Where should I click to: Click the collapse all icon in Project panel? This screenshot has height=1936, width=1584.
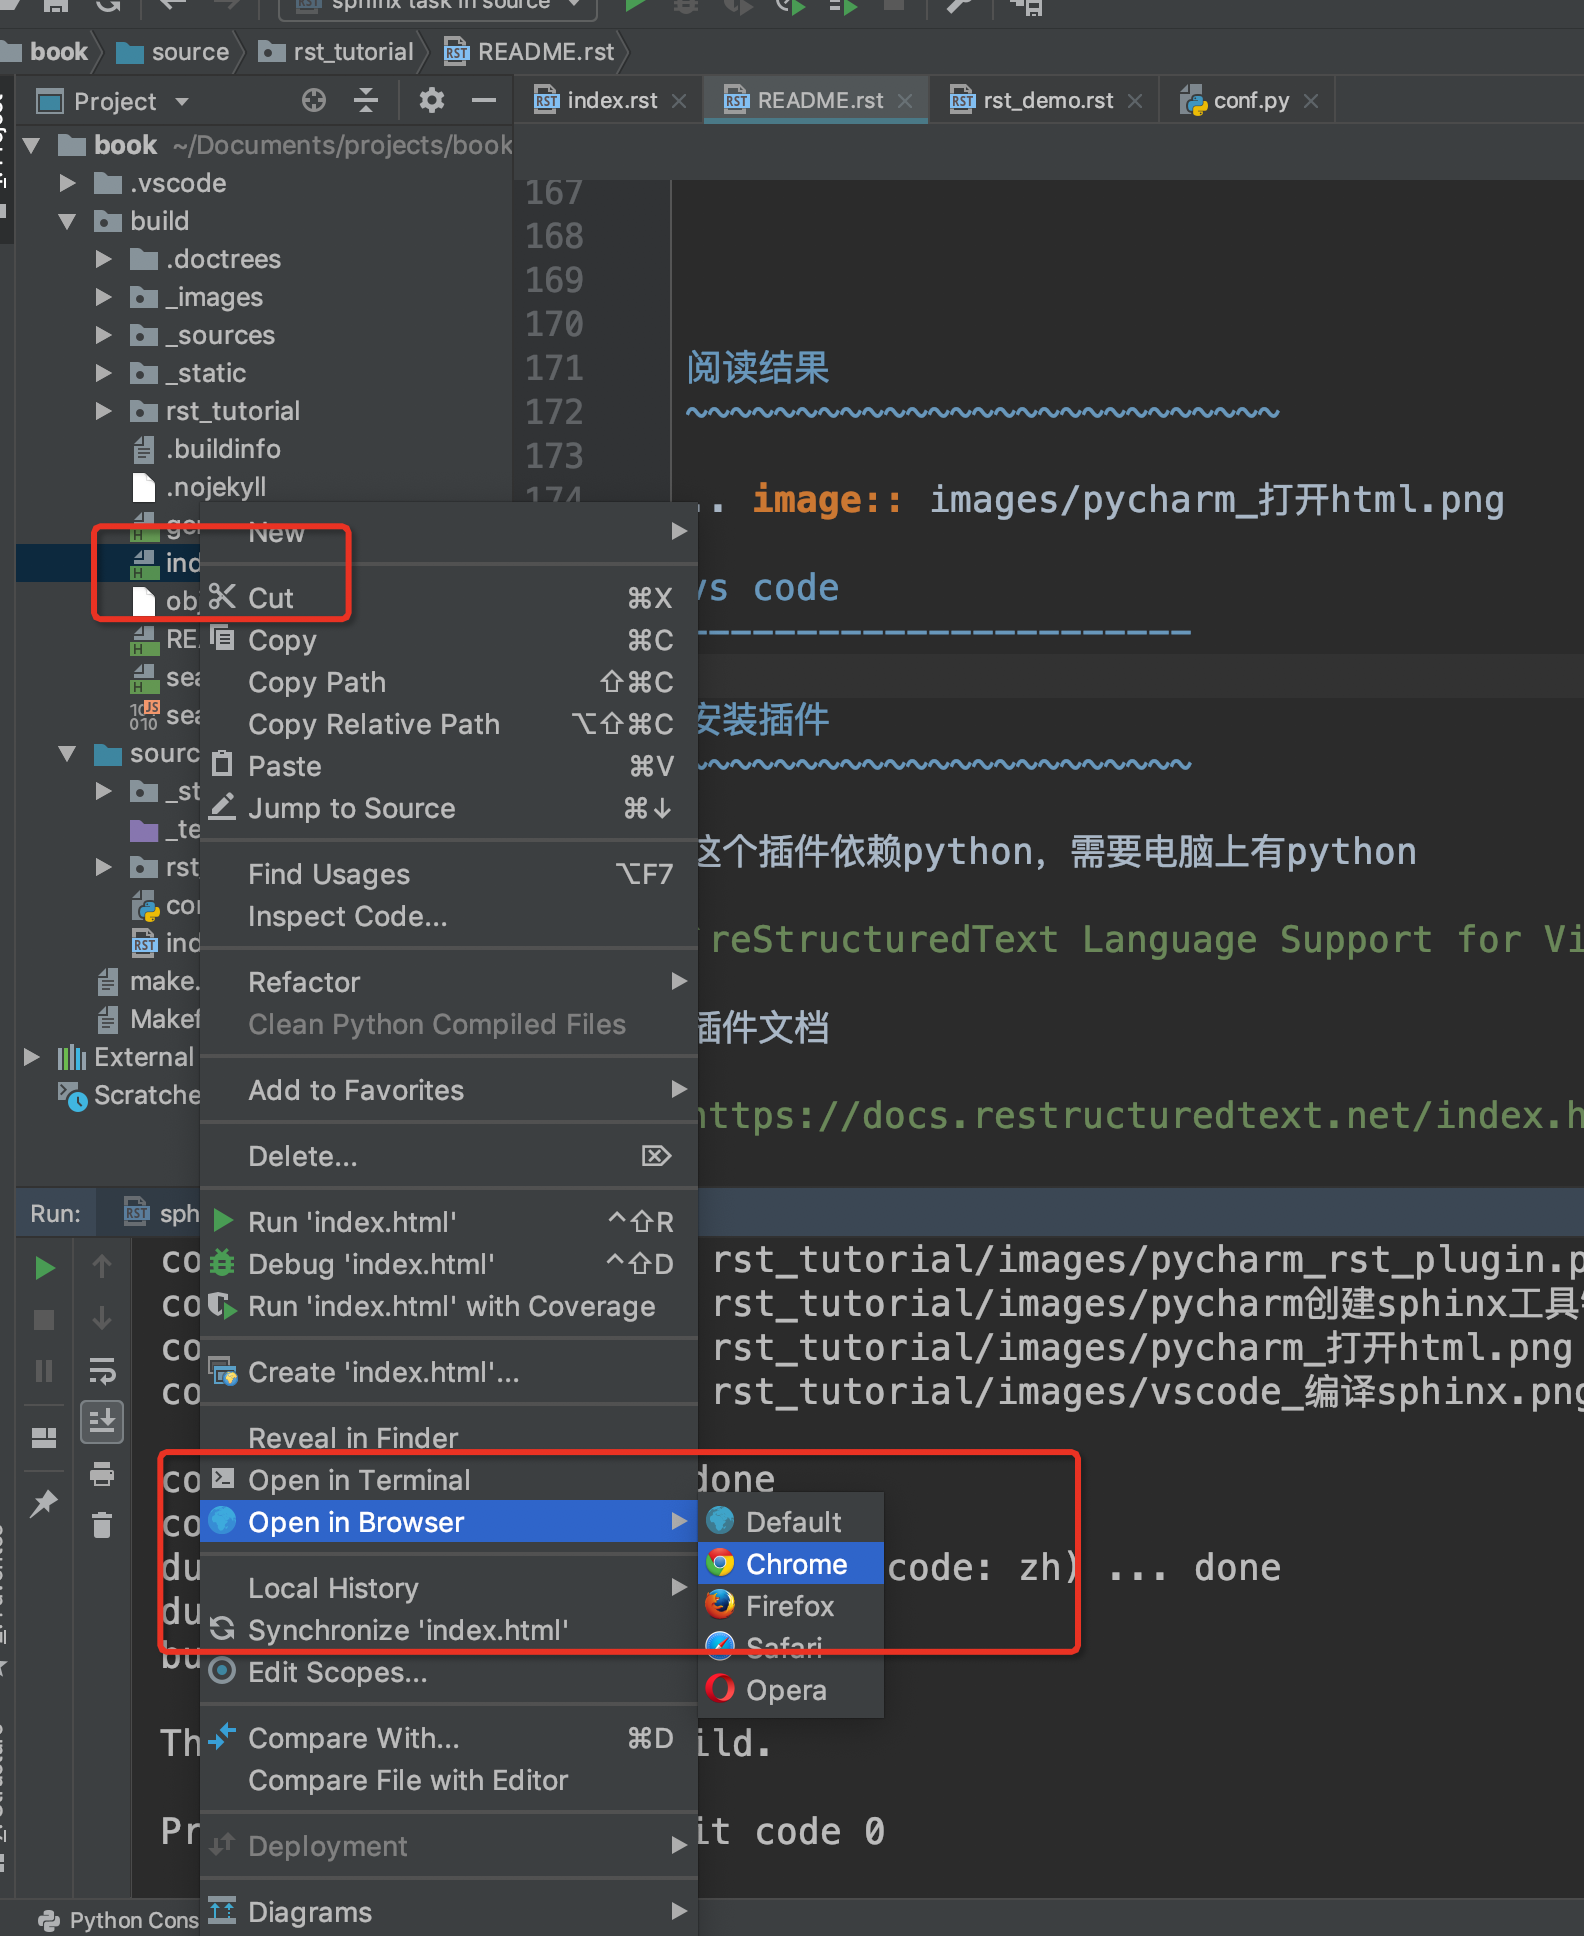coord(366,101)
